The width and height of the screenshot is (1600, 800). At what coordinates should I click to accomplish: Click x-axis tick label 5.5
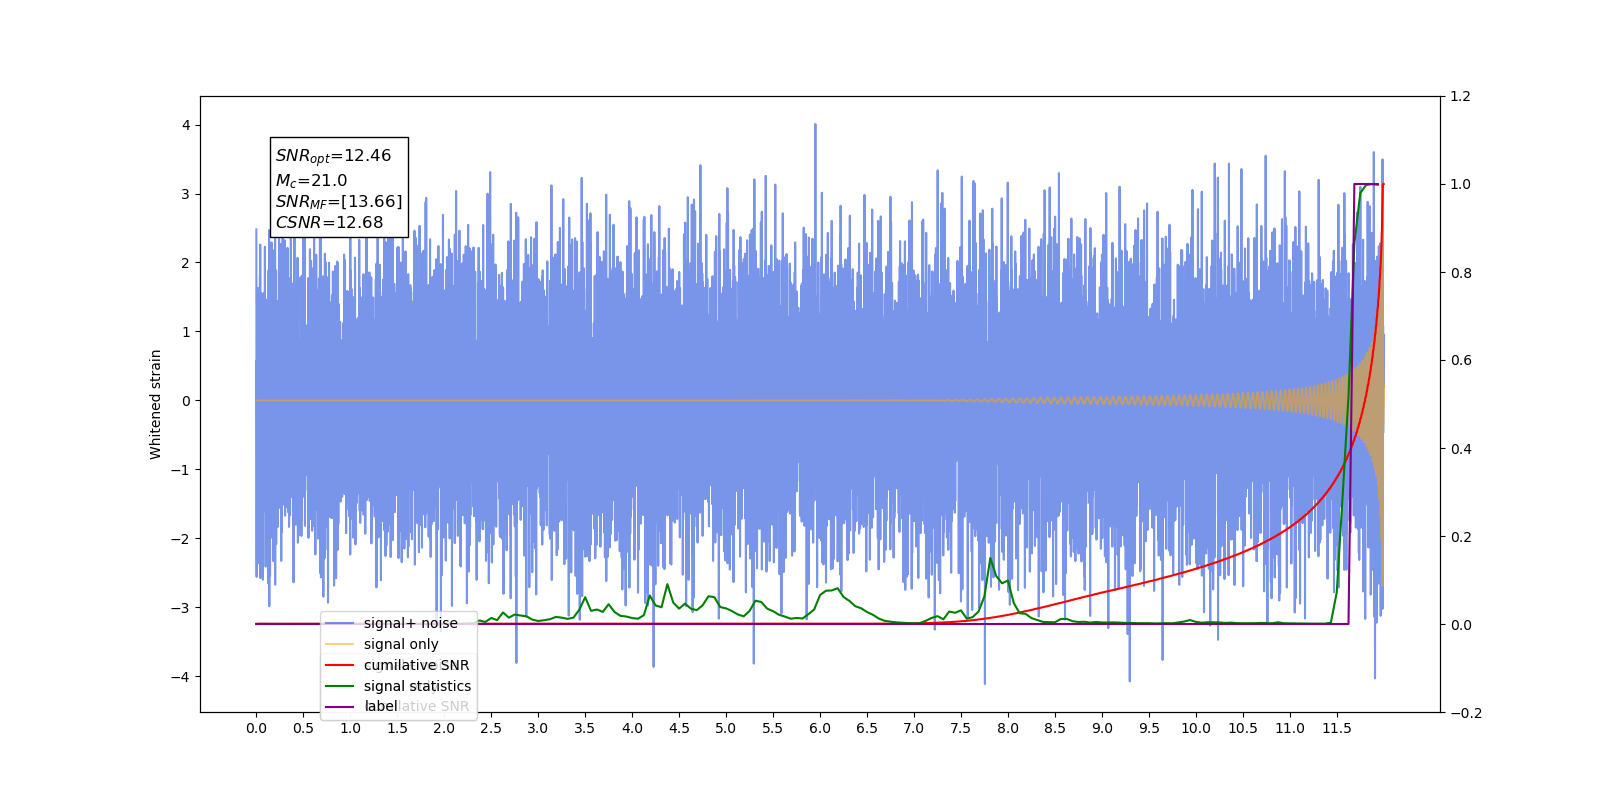click(773, 728)
